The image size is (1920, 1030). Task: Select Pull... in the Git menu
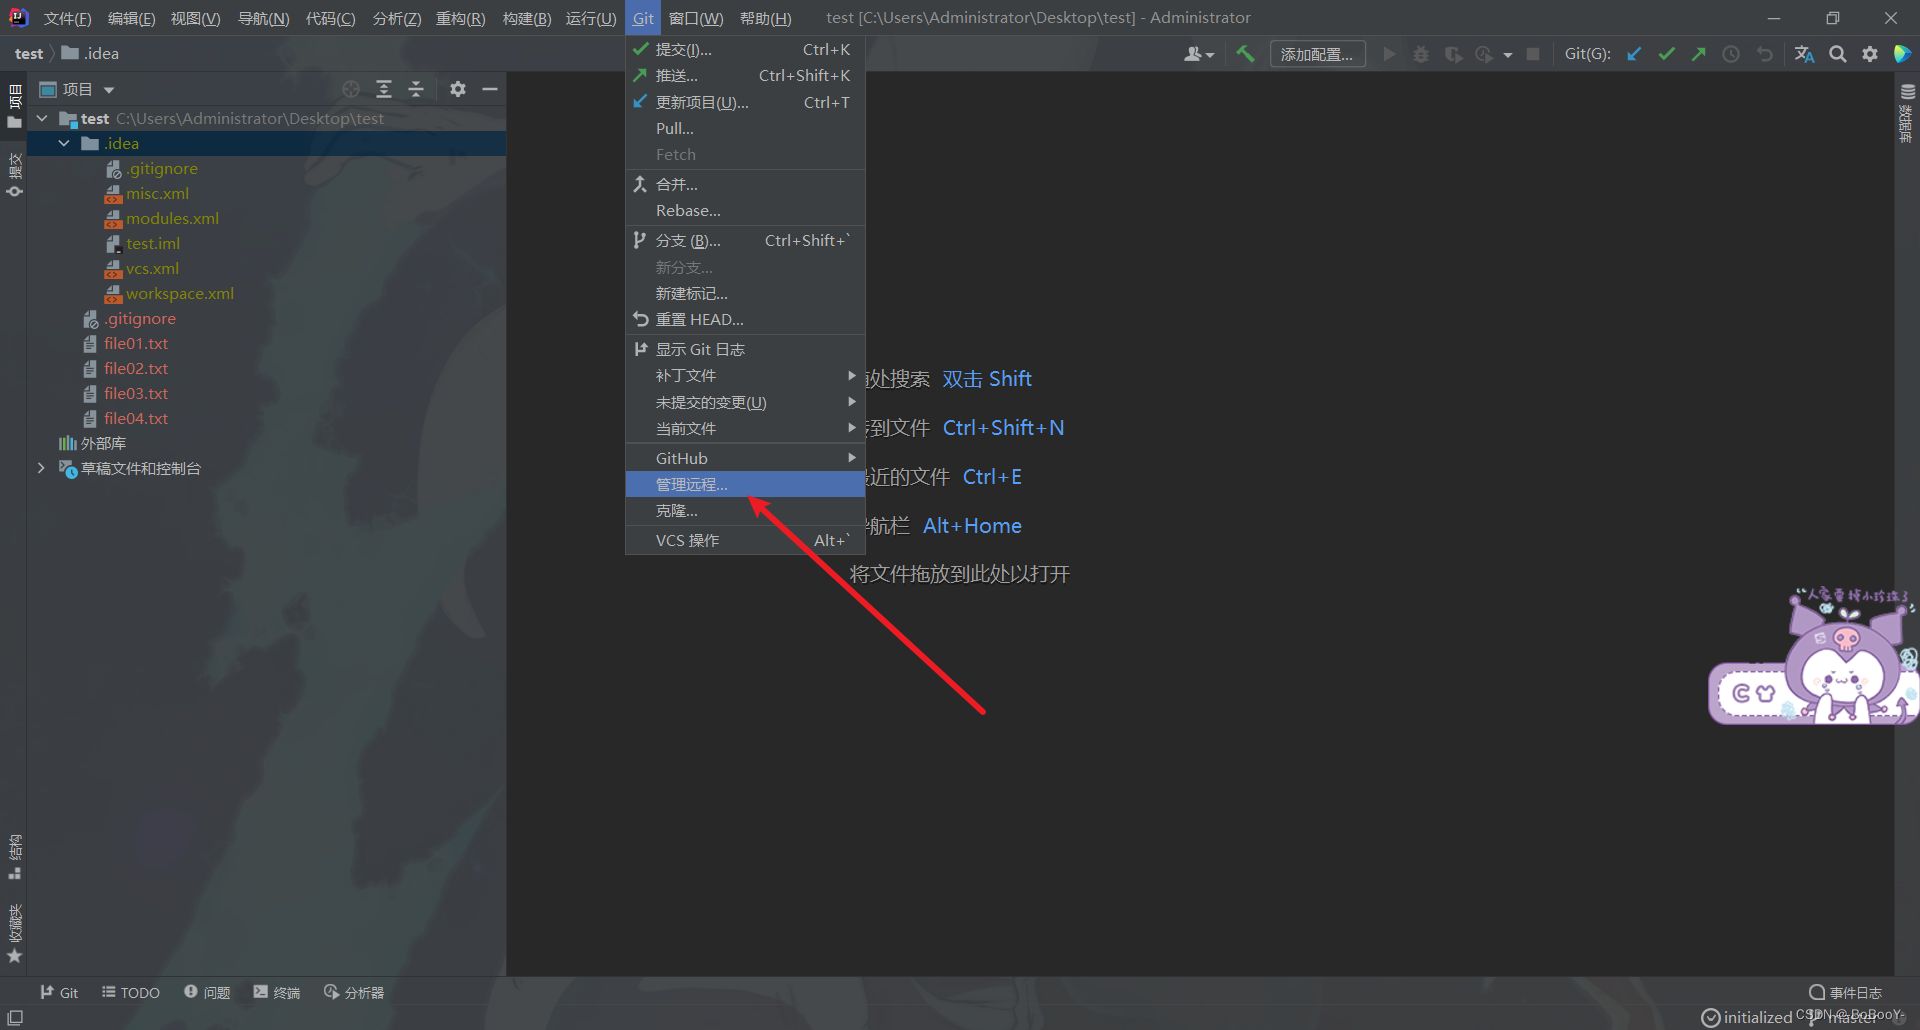pos(745,128)
